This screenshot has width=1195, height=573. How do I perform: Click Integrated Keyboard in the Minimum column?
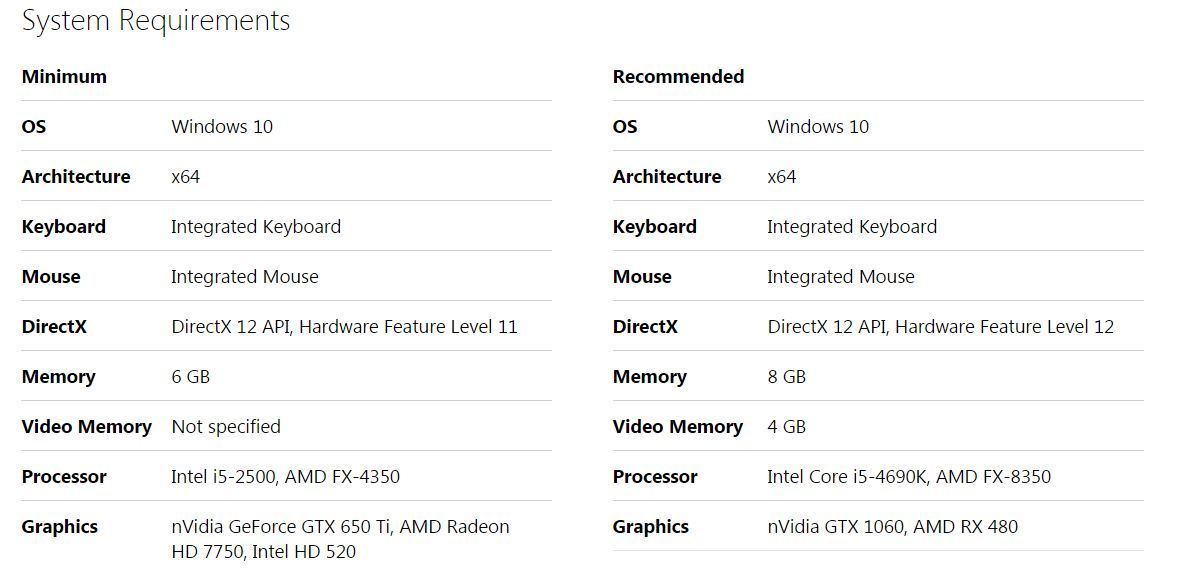256,227
